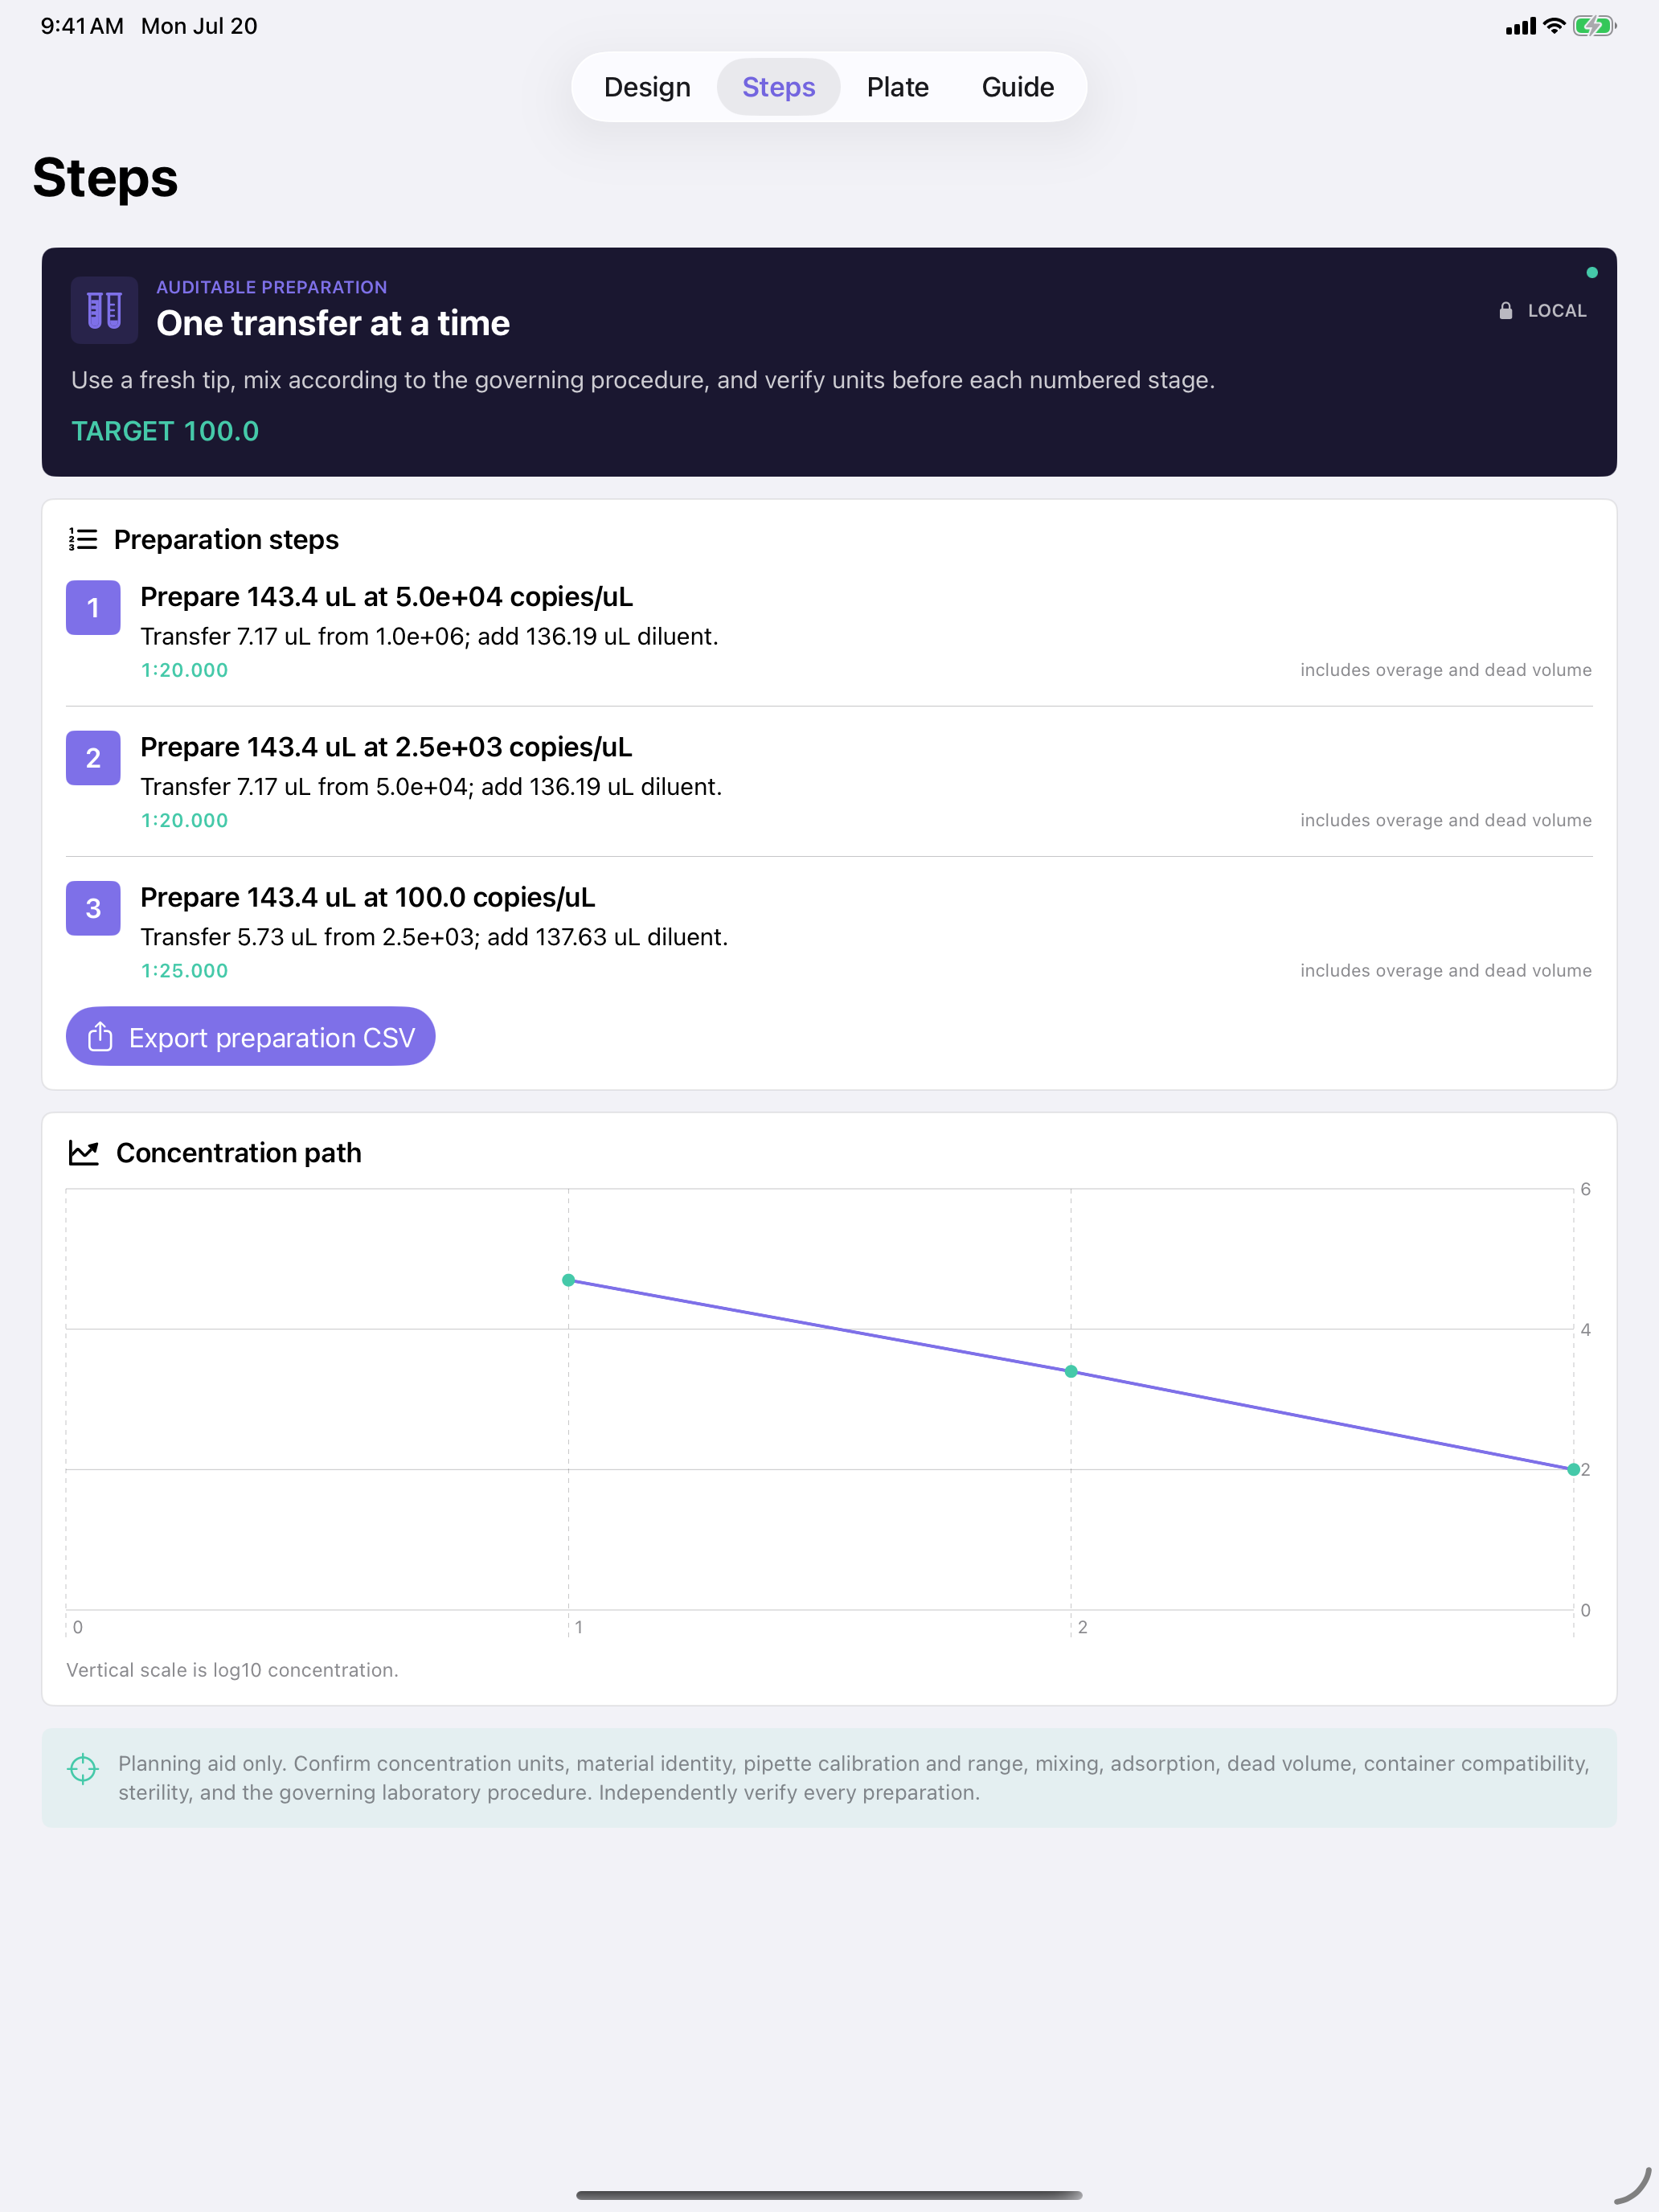This screenshot has width=1659, height=2212.
Task: Tap the battery icon in status bar
Action: [1594, 26]
